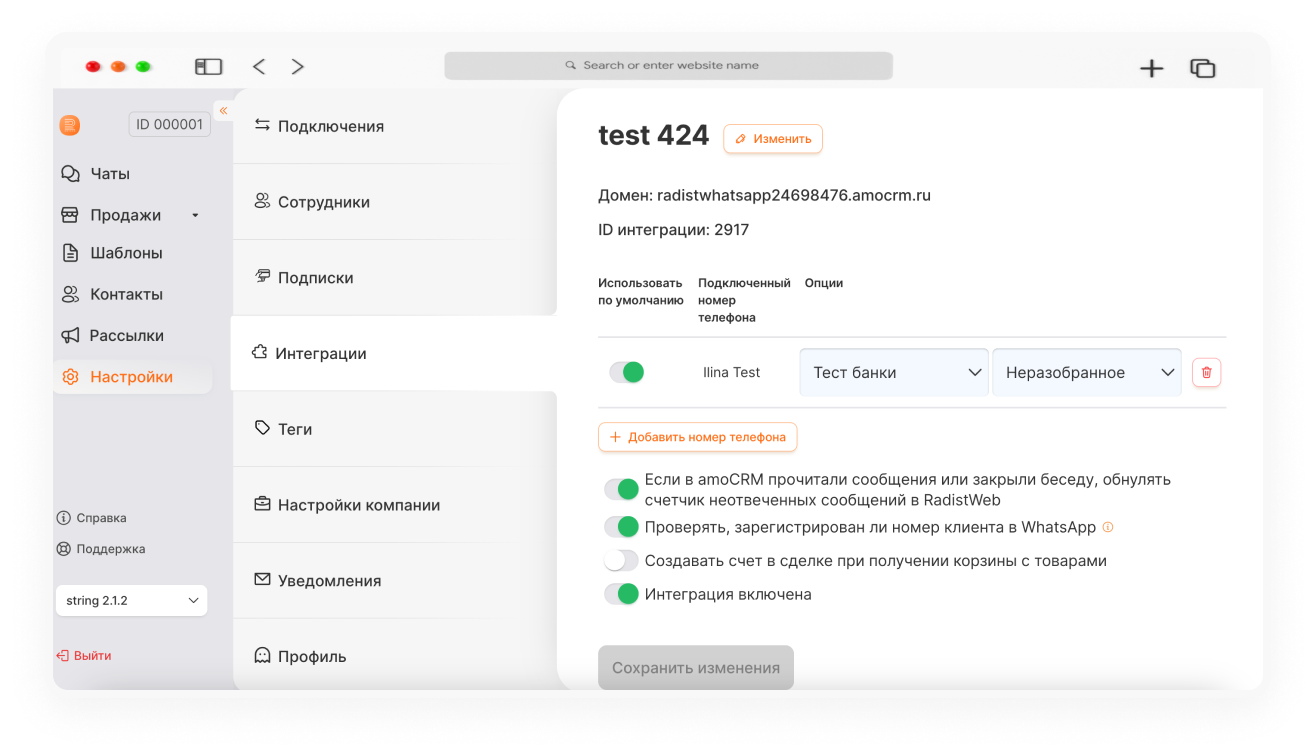Click the Настройки gear icon
The height and width of the screenshot is (756, 1316).
[x=70, y=377]
